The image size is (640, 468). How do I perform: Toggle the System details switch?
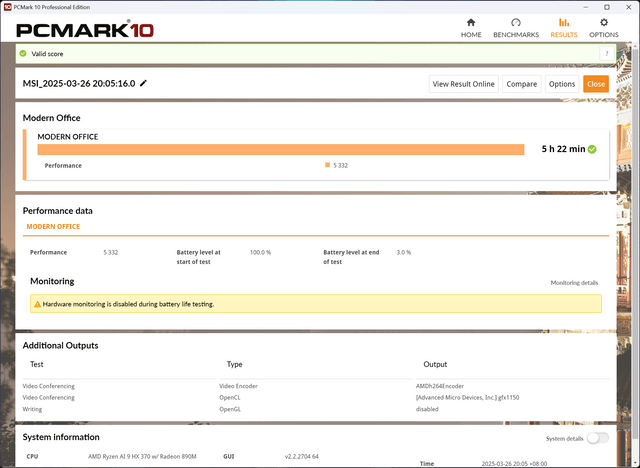[x=598, y=438]
